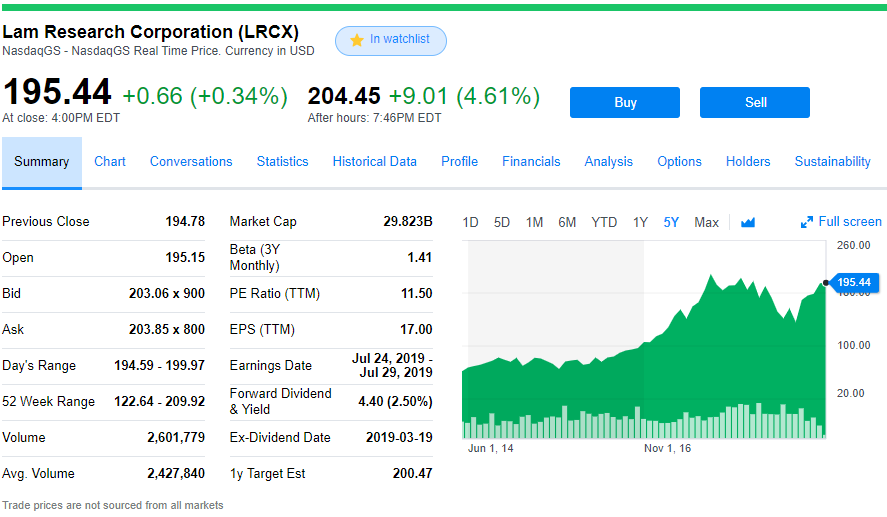This screenshot has height=517, width=887.
Task: View the Conversations tab
Action: tap(191, 161)
